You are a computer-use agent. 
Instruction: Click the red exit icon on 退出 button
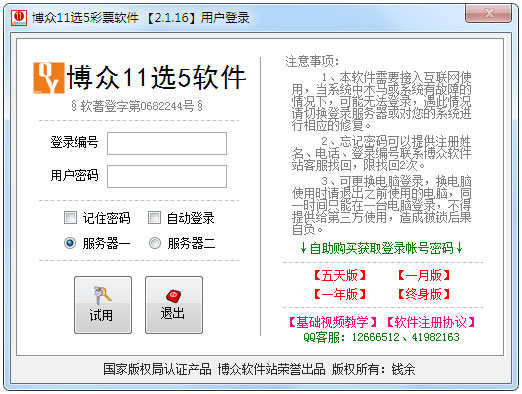pos(173,296)
